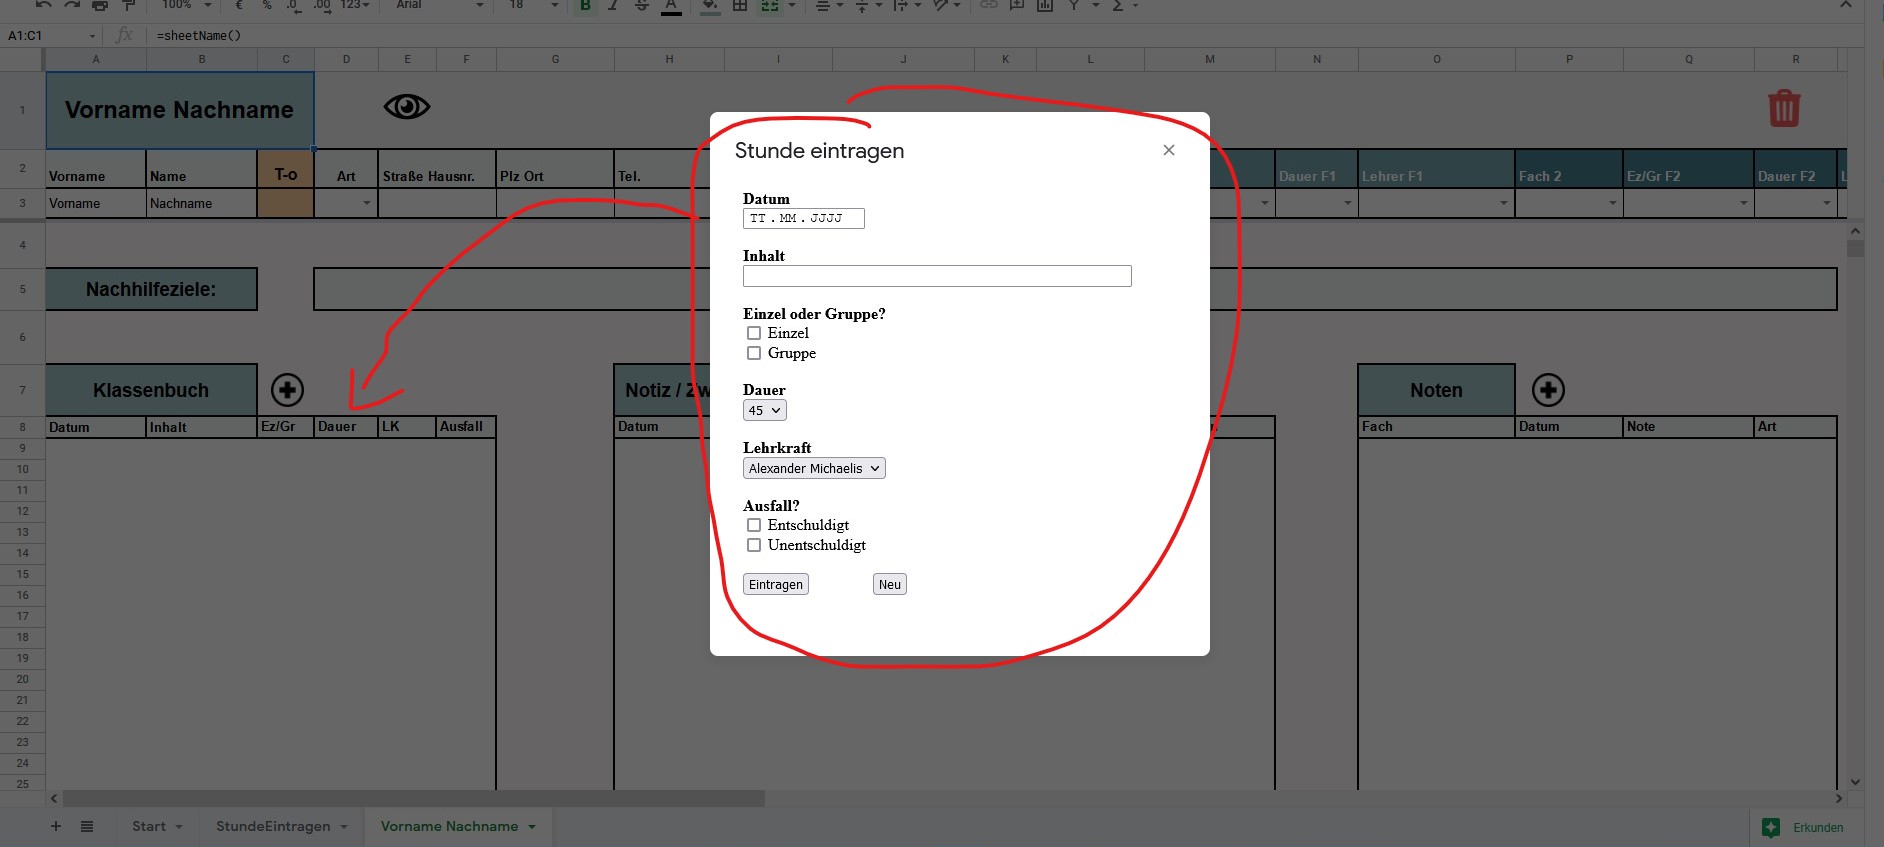Open the Arial font dropdown
This screenshot has height=847, width=1884.
(x=438, y=5)
